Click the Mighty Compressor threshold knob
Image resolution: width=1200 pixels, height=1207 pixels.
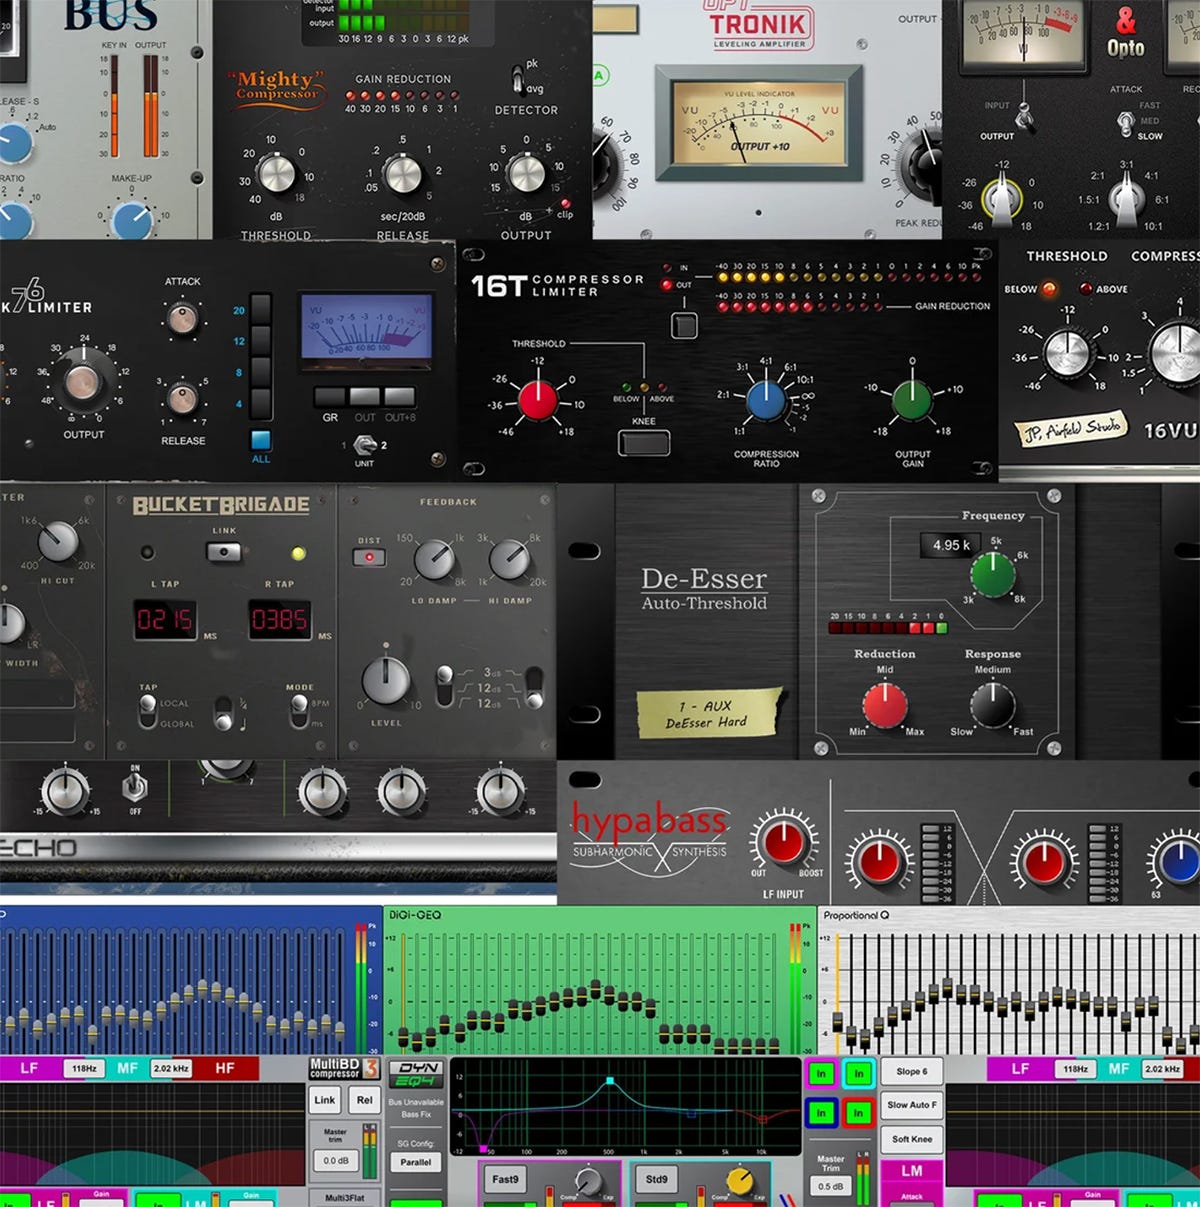[x=276, y=173]
